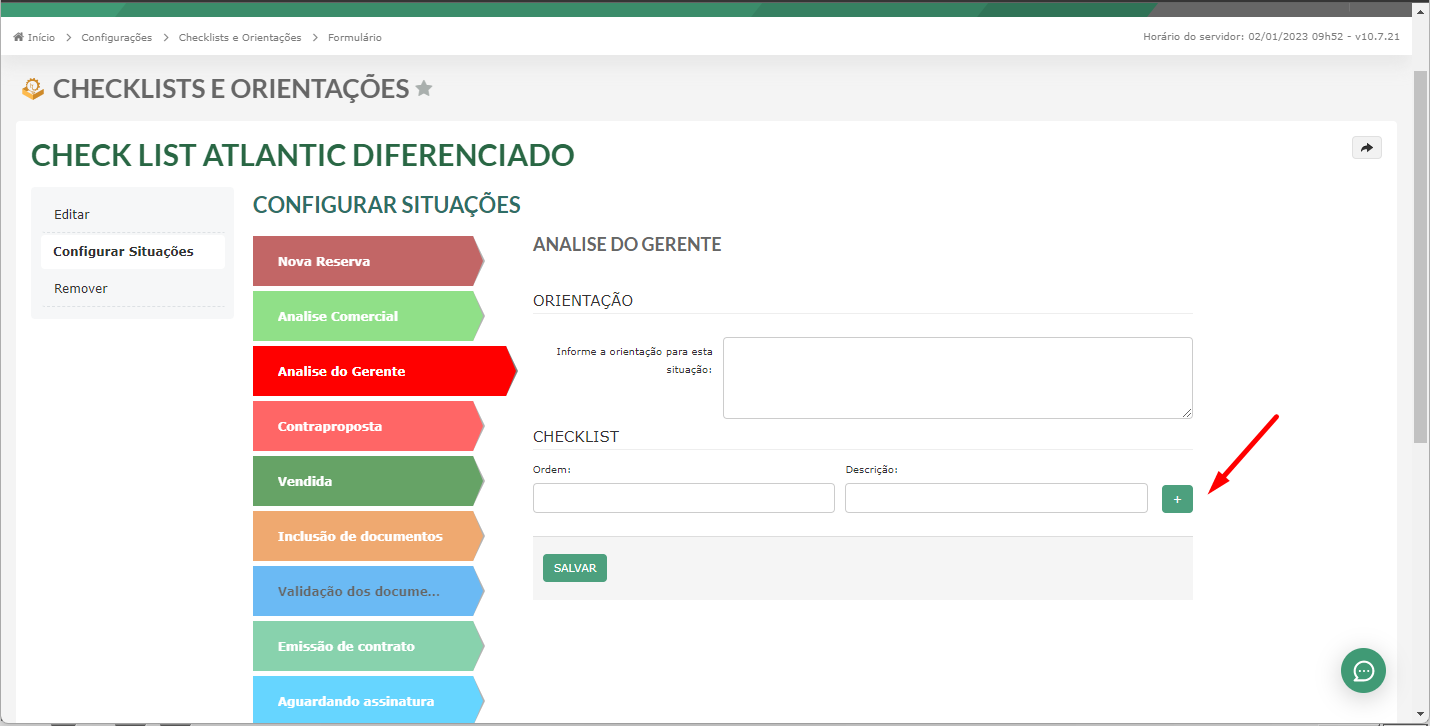Open Checklists e Orientações breadcrumb link
Viewport: 1430px width, 726px height.
(x=240, y=37)
